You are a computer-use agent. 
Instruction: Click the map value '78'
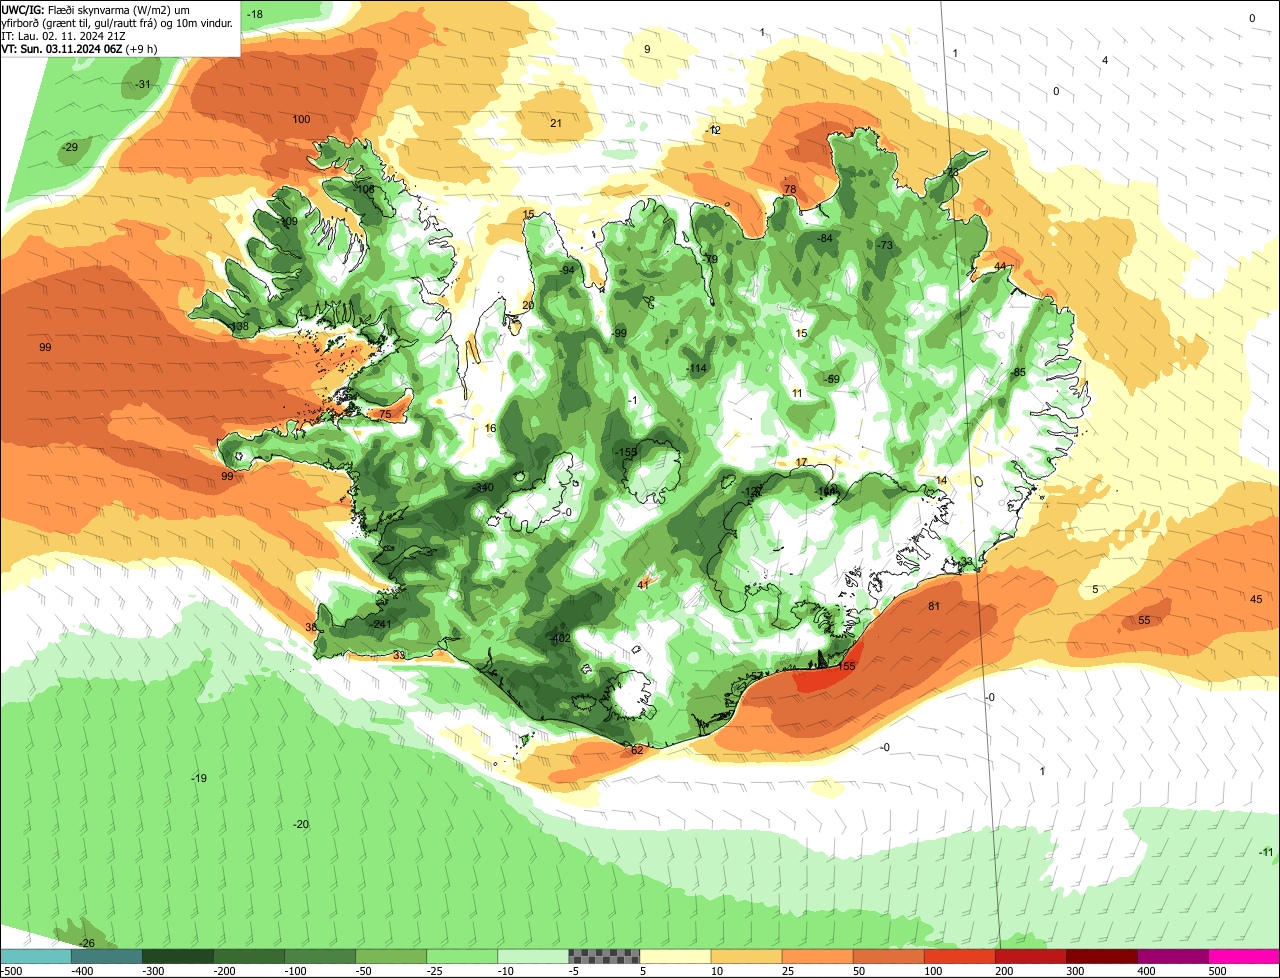tap(790, 190)
